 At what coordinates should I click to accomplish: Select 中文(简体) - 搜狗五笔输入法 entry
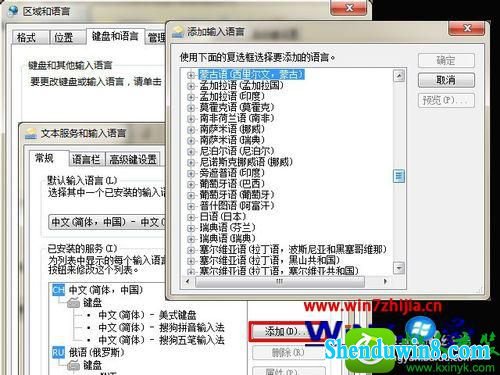tap(161, 340)
